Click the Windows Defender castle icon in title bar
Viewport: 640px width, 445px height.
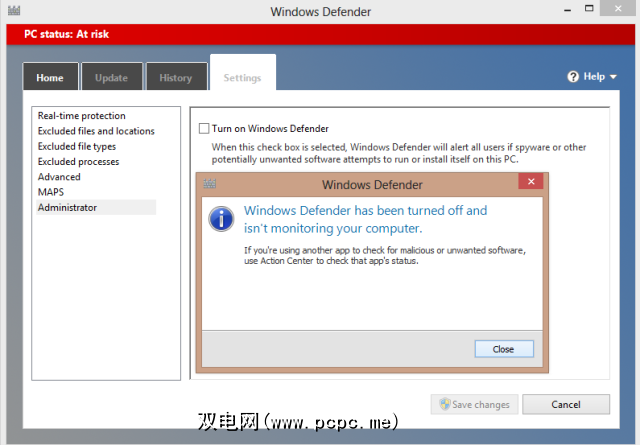click(x=14, y=10)
